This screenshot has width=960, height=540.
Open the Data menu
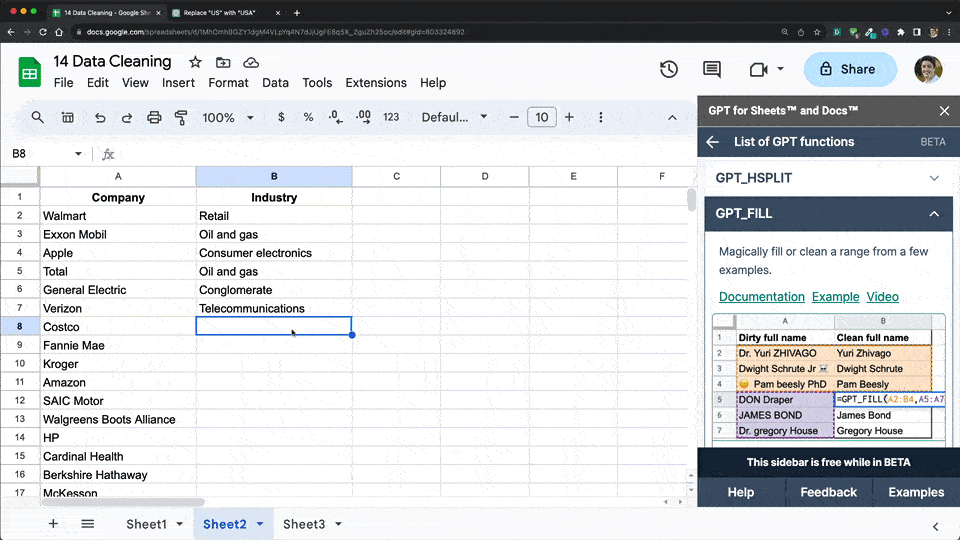point(276,83)
